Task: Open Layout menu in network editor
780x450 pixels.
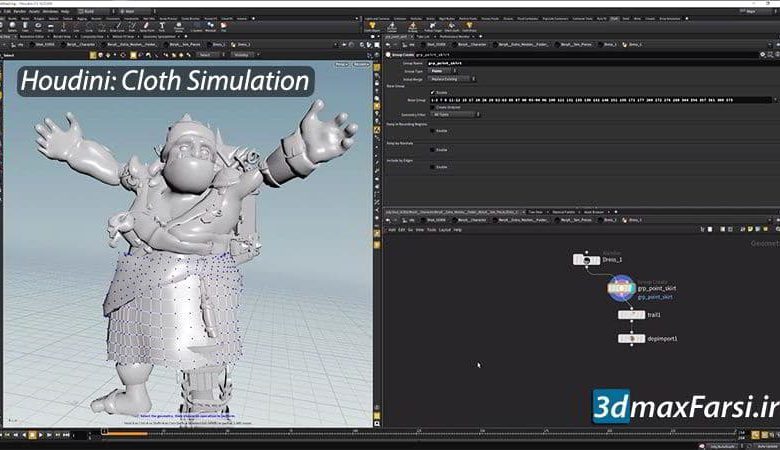Action: point(445,230)
